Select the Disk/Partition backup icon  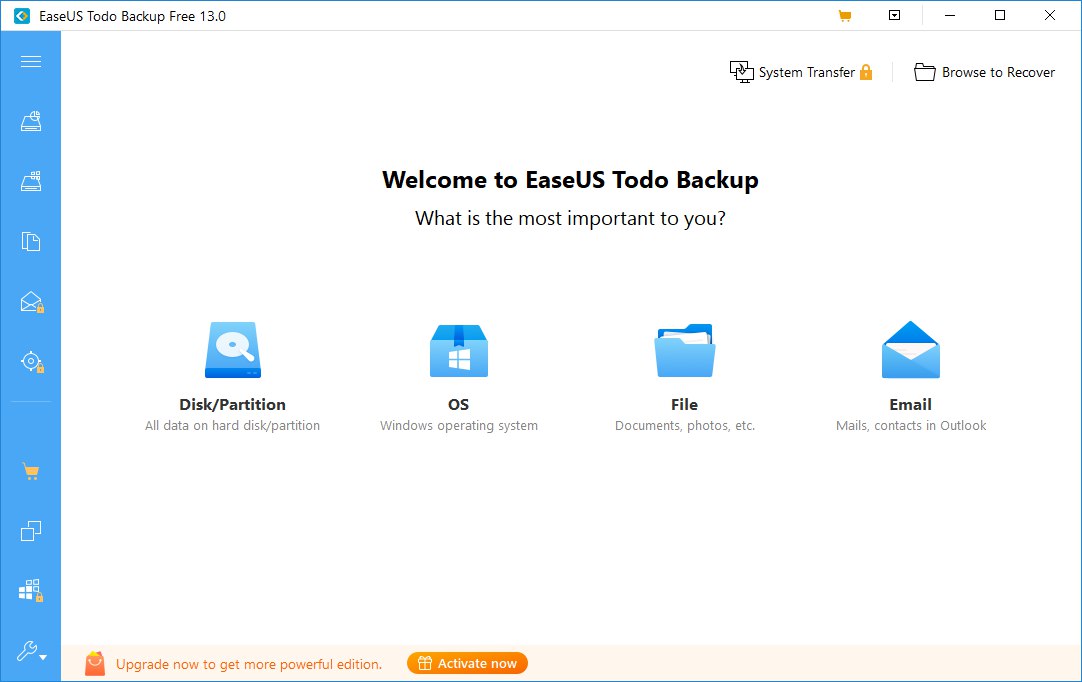tap(233, 349)
